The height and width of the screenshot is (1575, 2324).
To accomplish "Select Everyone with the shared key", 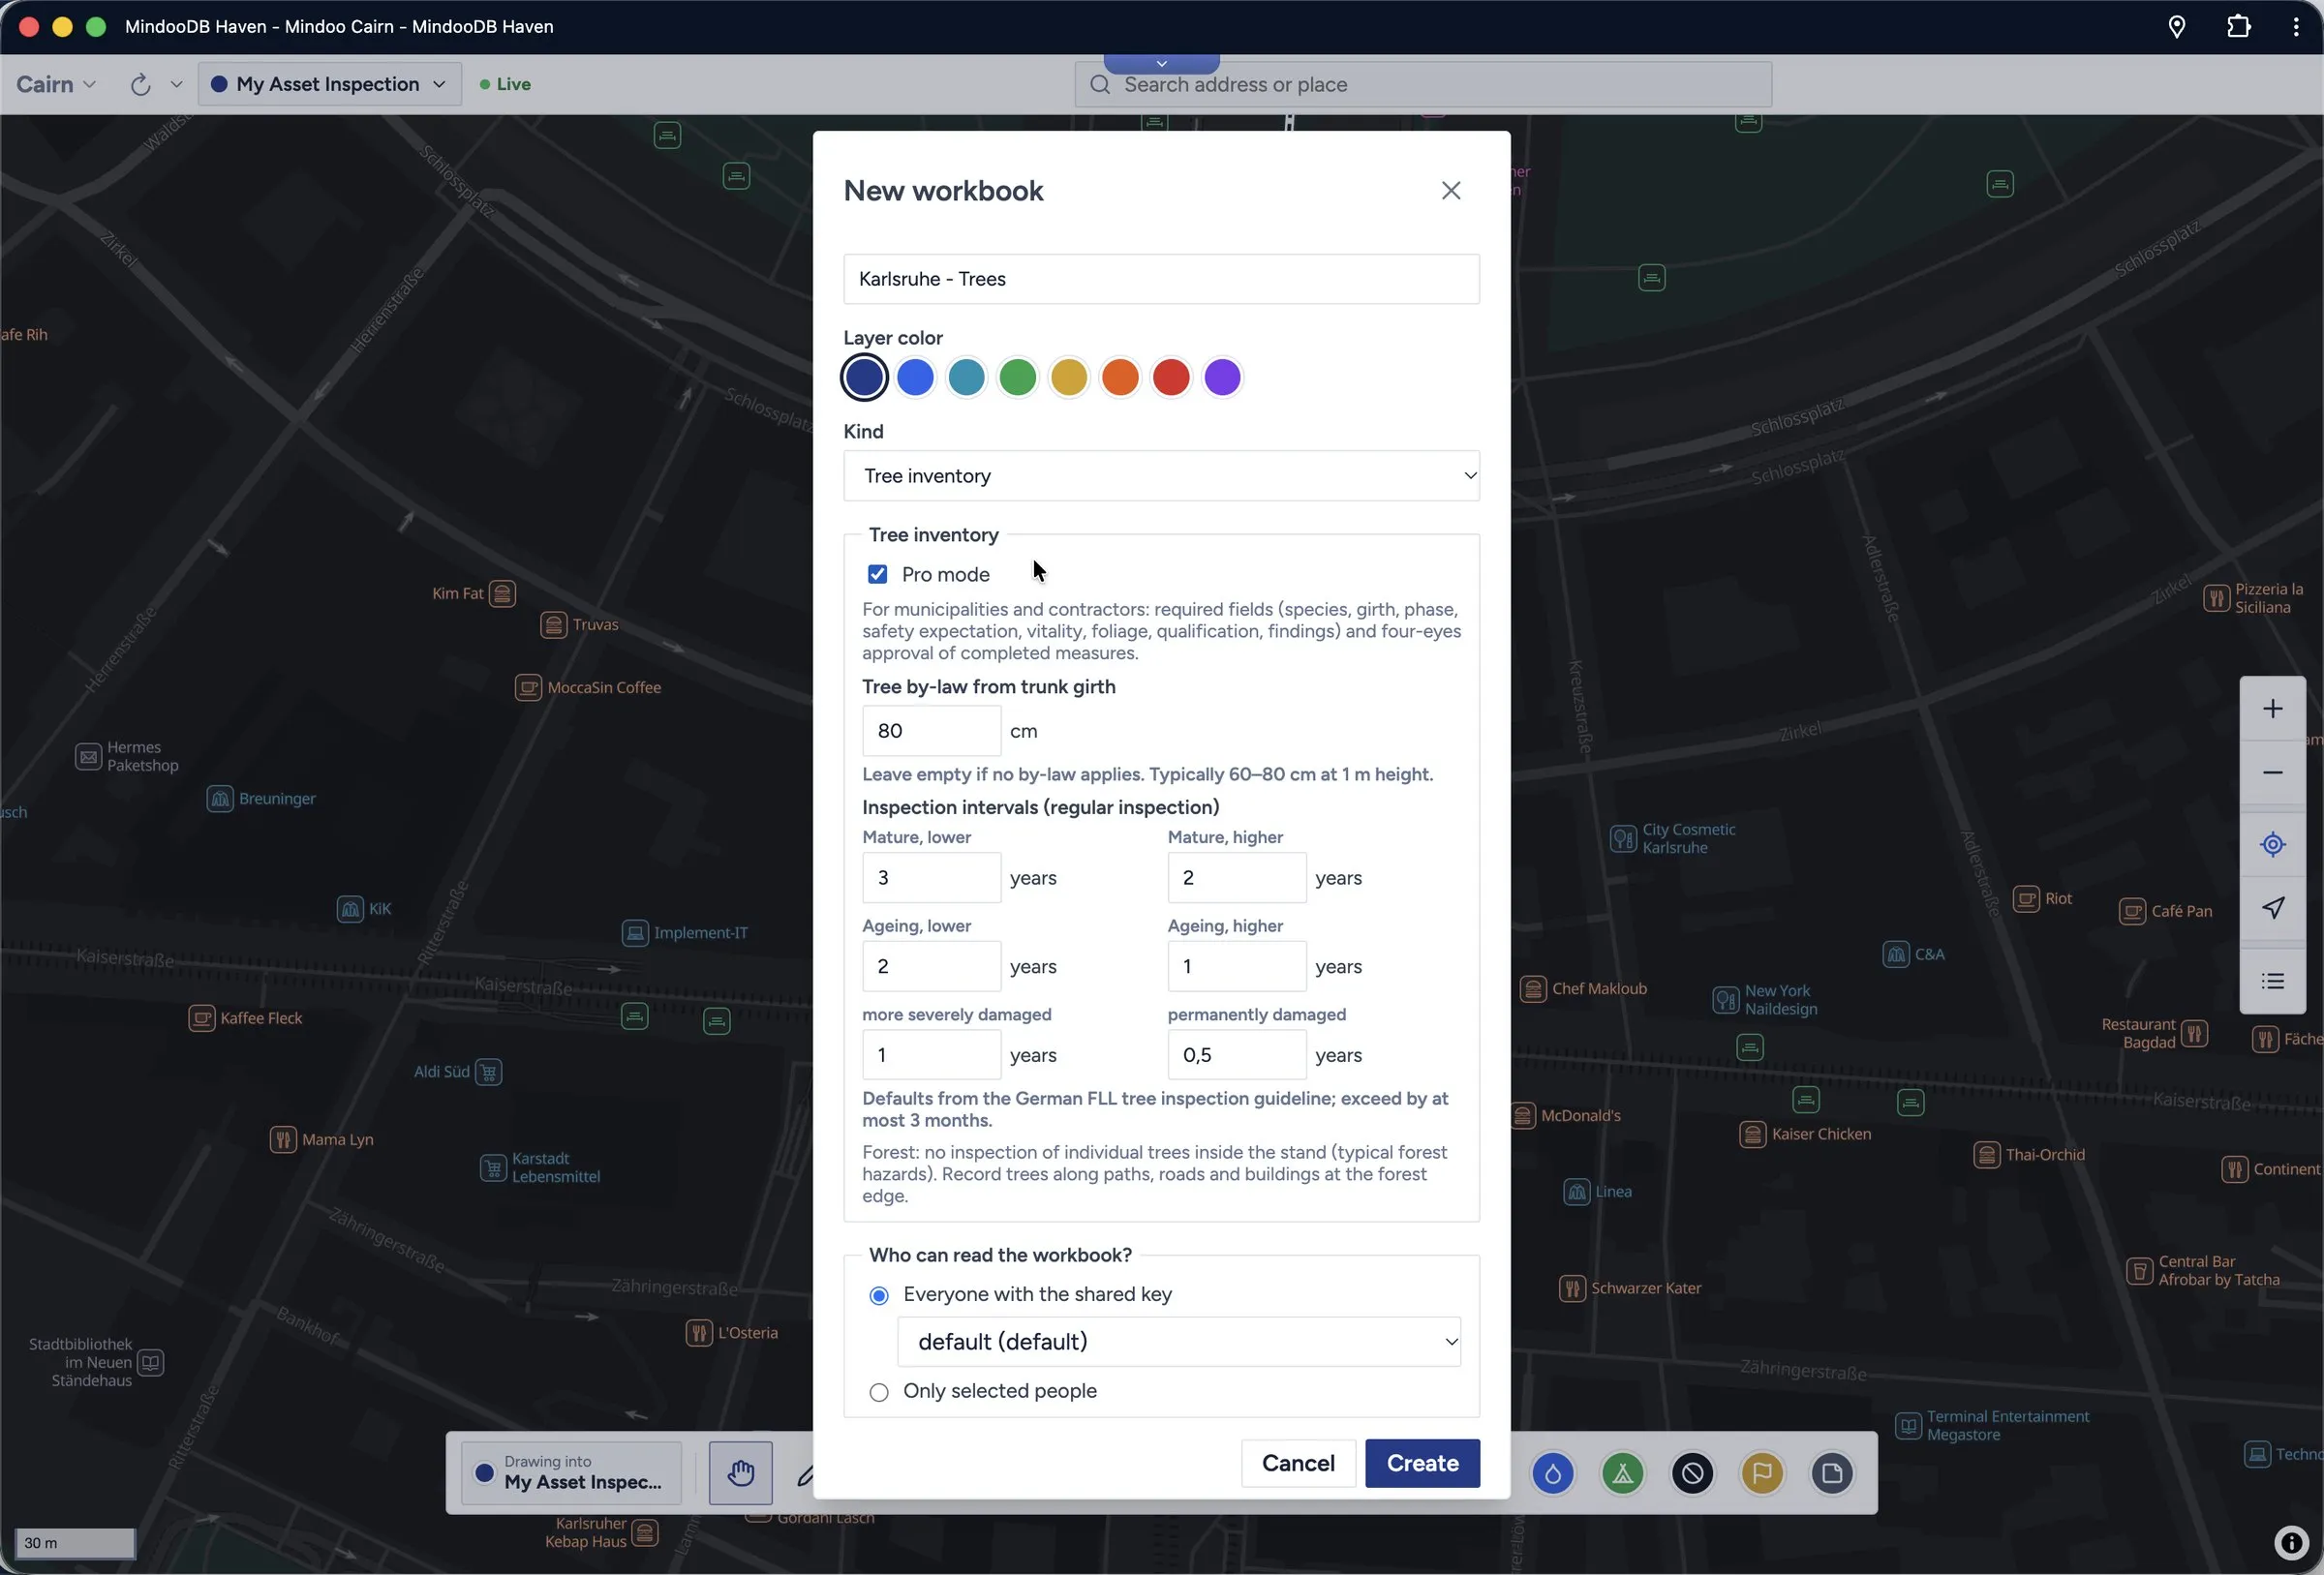I will (x=878, y=1296).
